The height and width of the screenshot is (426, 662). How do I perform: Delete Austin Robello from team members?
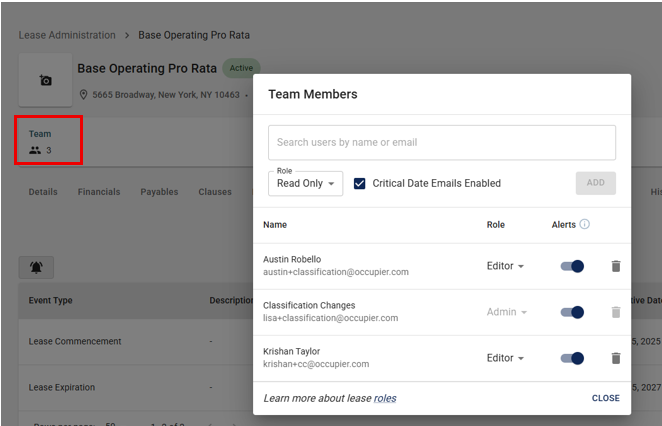[616, 266]
